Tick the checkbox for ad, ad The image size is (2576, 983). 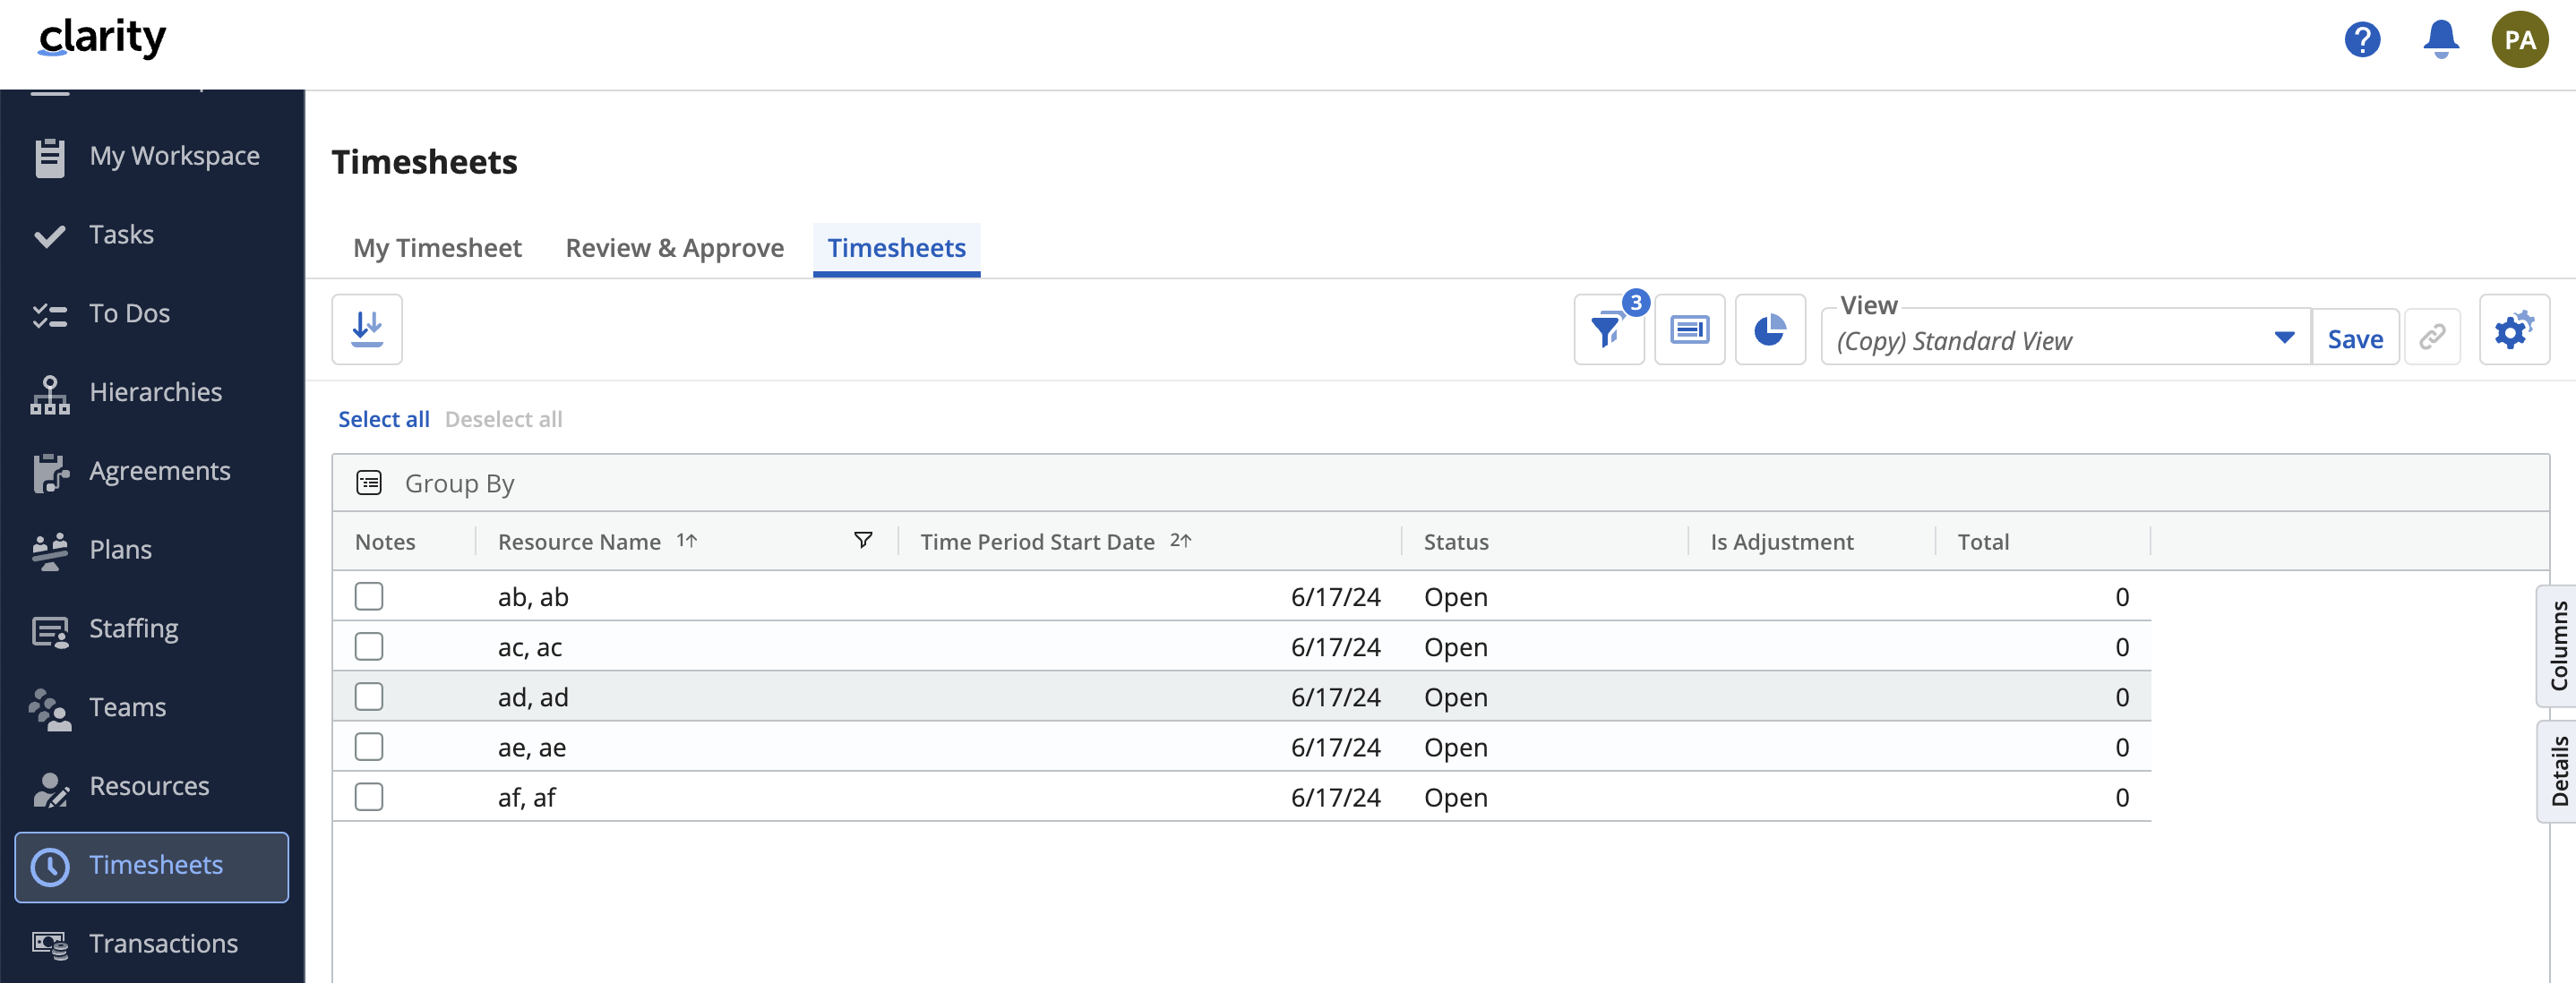369,697
